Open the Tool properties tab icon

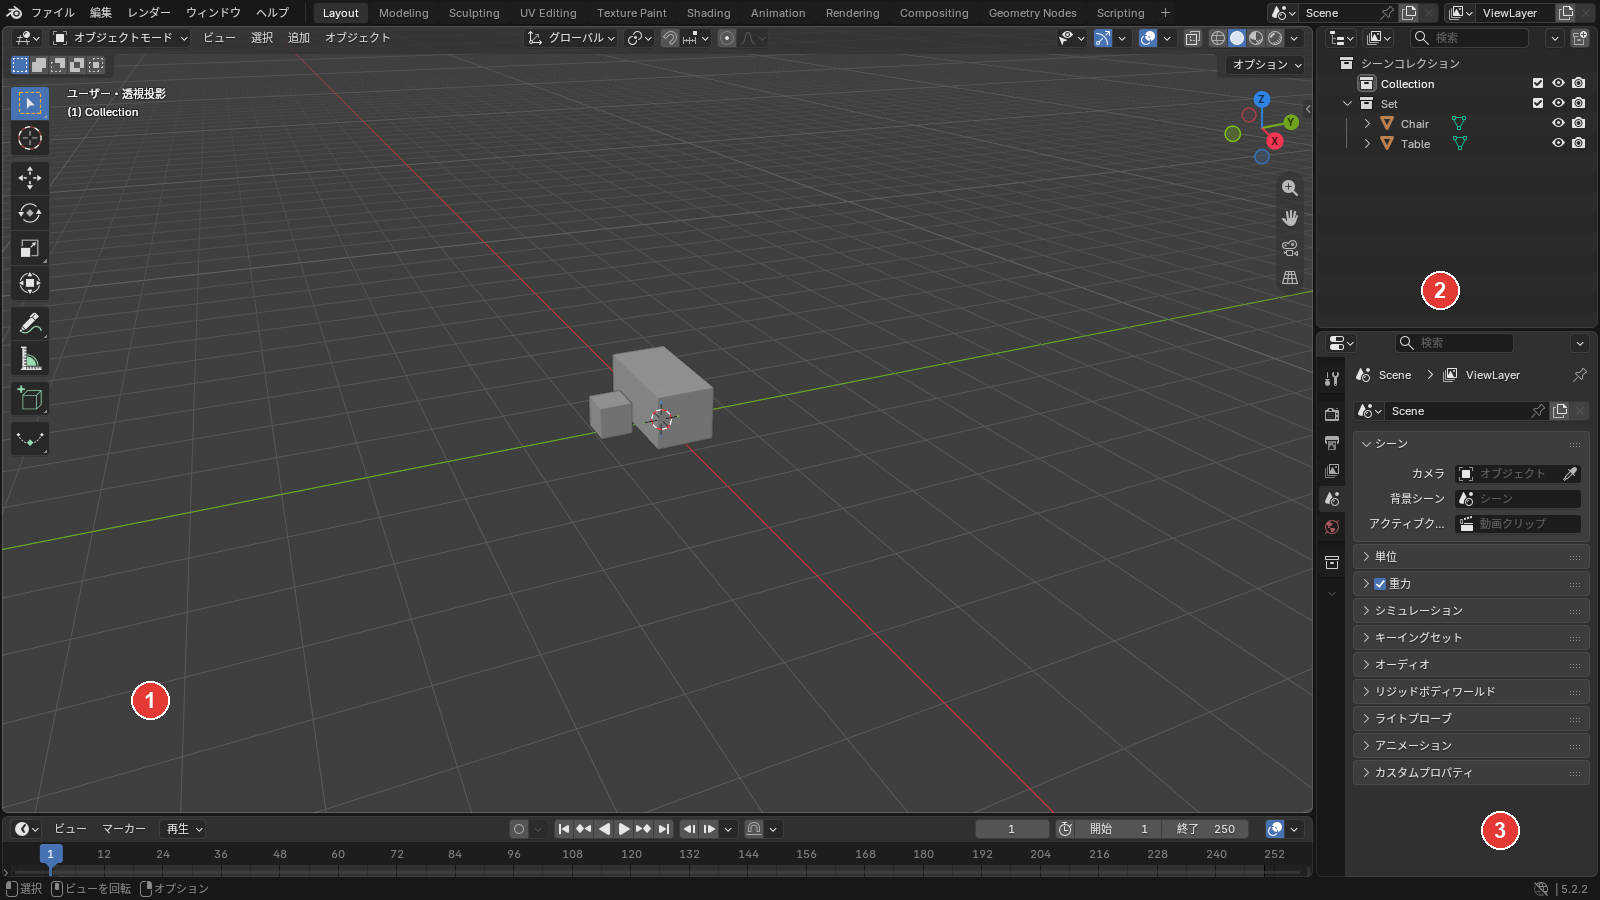[1332, 379]
